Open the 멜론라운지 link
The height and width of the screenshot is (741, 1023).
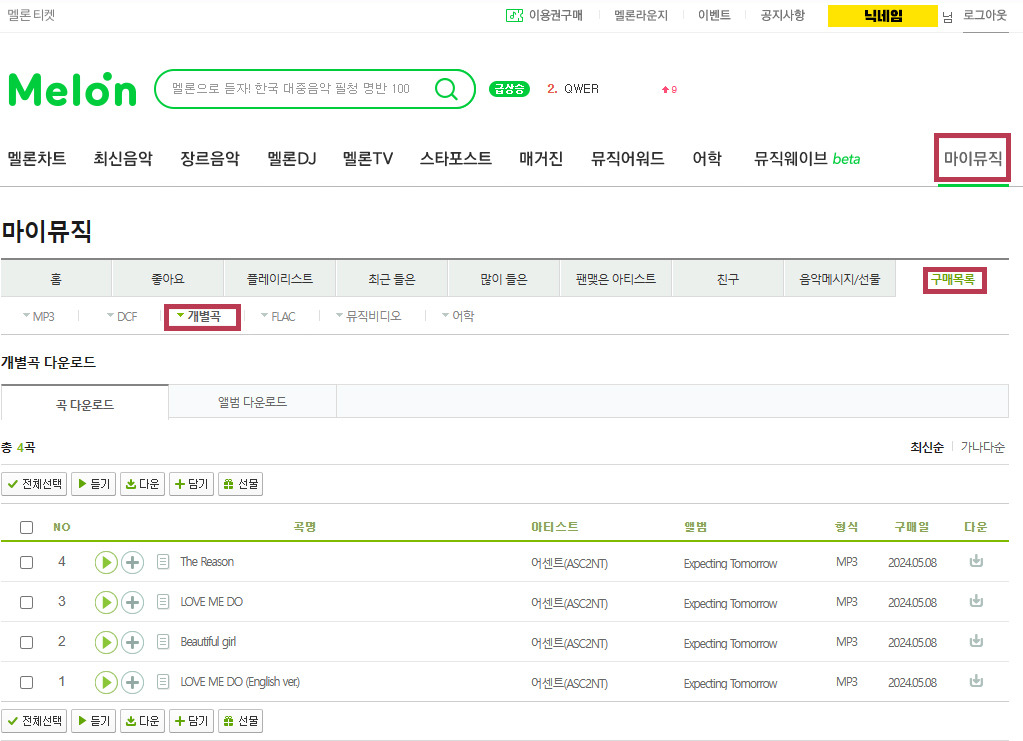tap(641, 15)
